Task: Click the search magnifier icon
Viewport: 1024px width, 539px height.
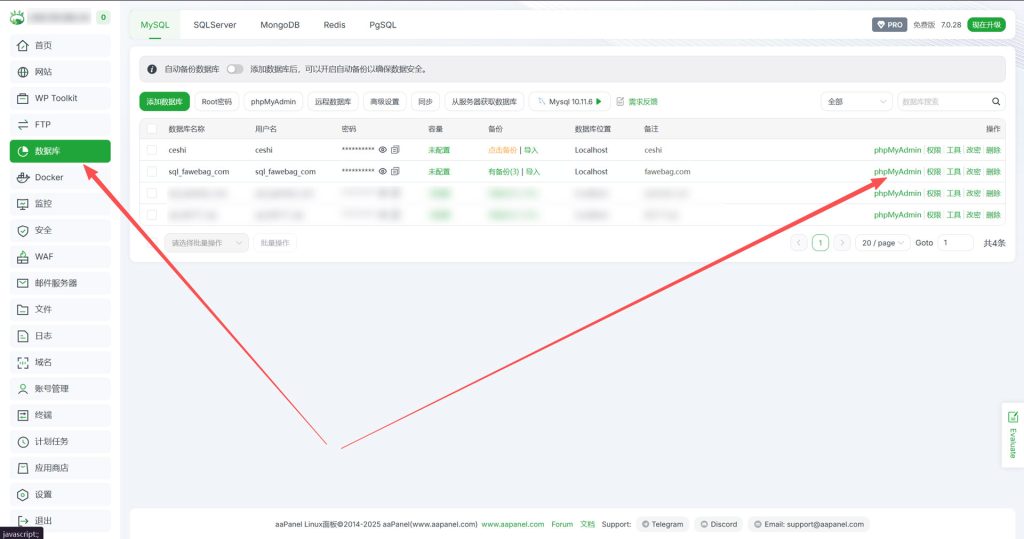Action: (996, 102)
